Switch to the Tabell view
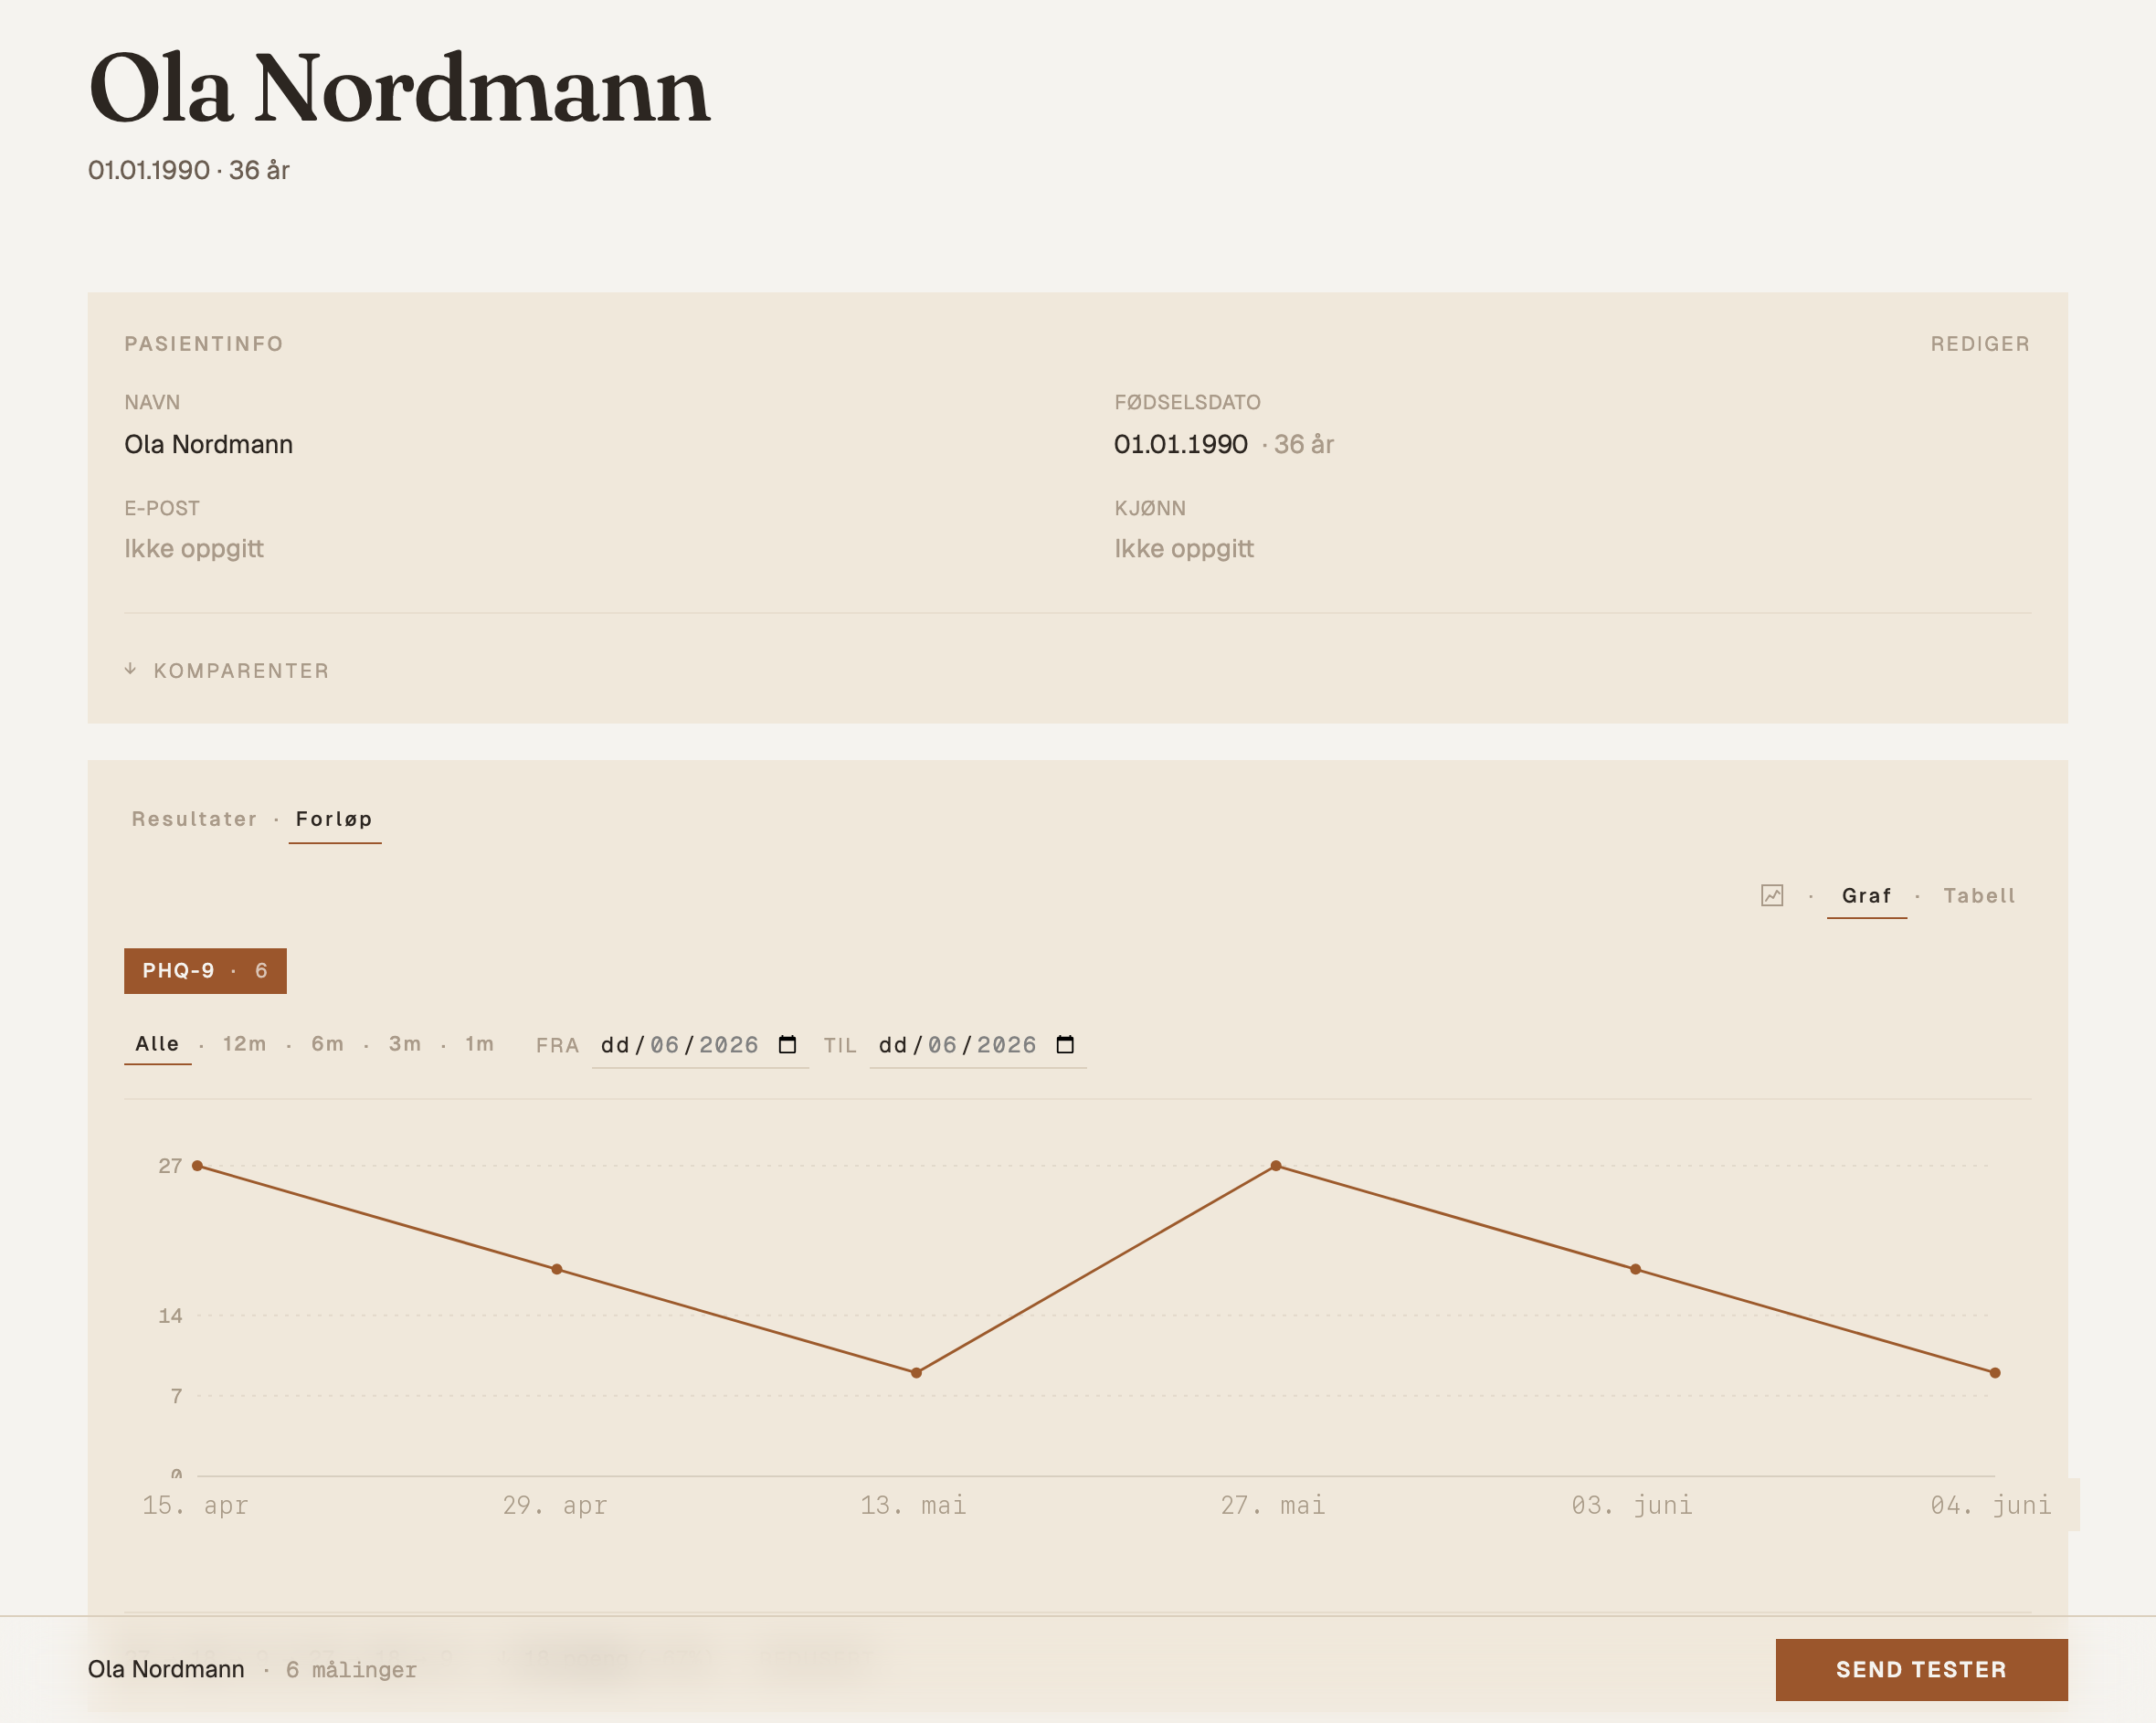Viewport: 2156px width, 1723px height. point(1979,895)
